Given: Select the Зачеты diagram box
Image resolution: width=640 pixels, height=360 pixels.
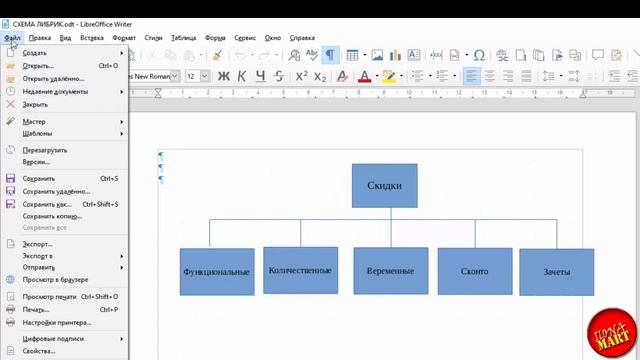Looking at the screenshot, I should [557, 272].
